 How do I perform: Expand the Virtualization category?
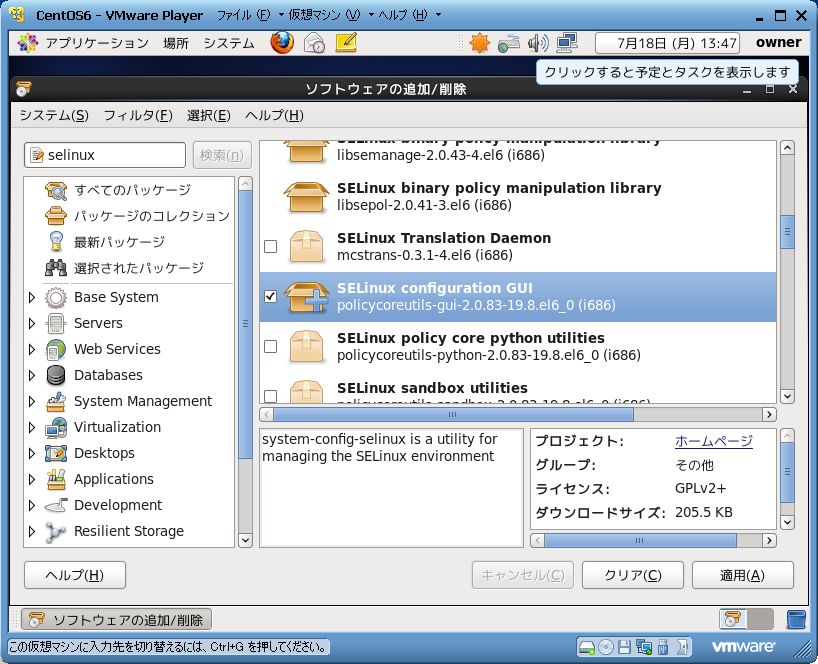click(32, 428)
